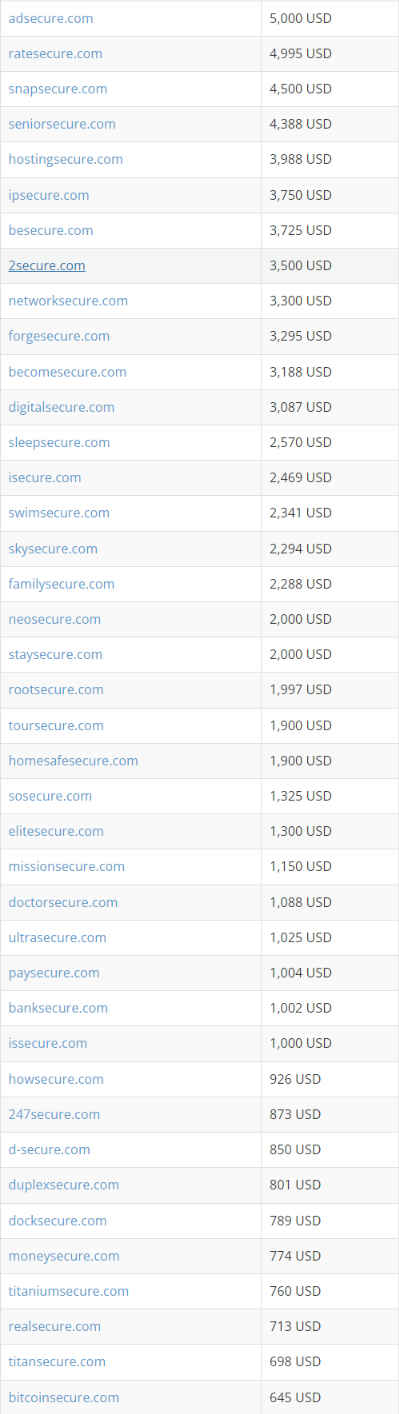Open elitesecure.com domain link
This screenshot has width=399, height=1414.
[56, 831]
